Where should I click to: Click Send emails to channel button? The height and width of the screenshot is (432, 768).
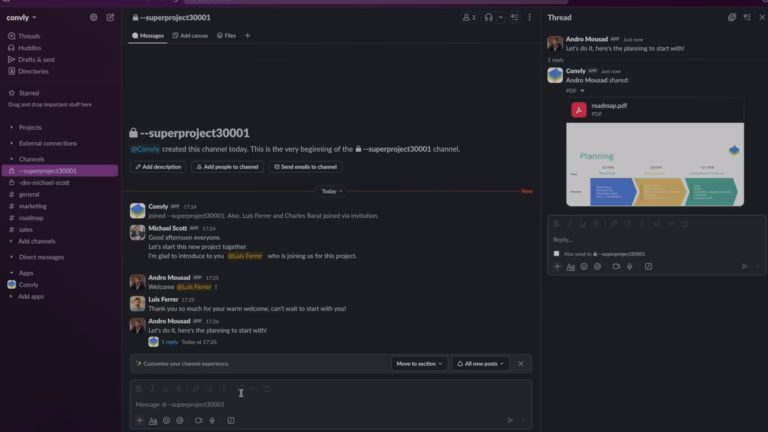coord(305,167)
